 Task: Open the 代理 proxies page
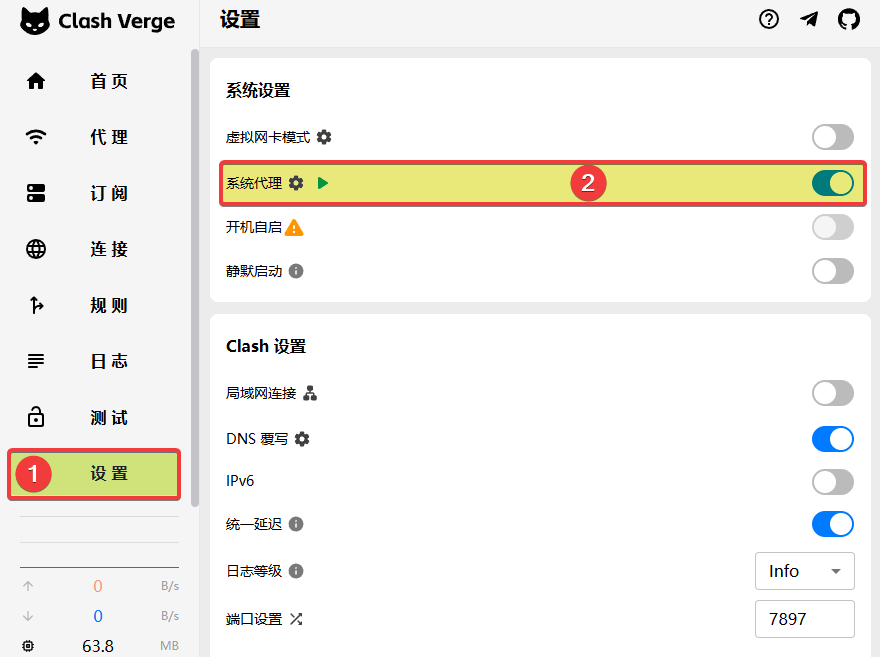[94, 137]
